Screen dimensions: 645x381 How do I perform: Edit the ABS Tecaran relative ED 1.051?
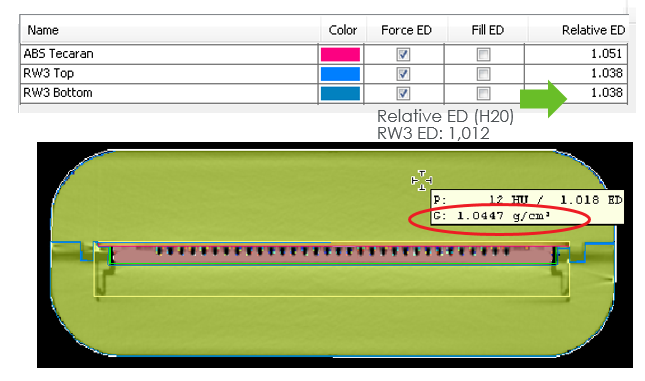tap(606, 54)
